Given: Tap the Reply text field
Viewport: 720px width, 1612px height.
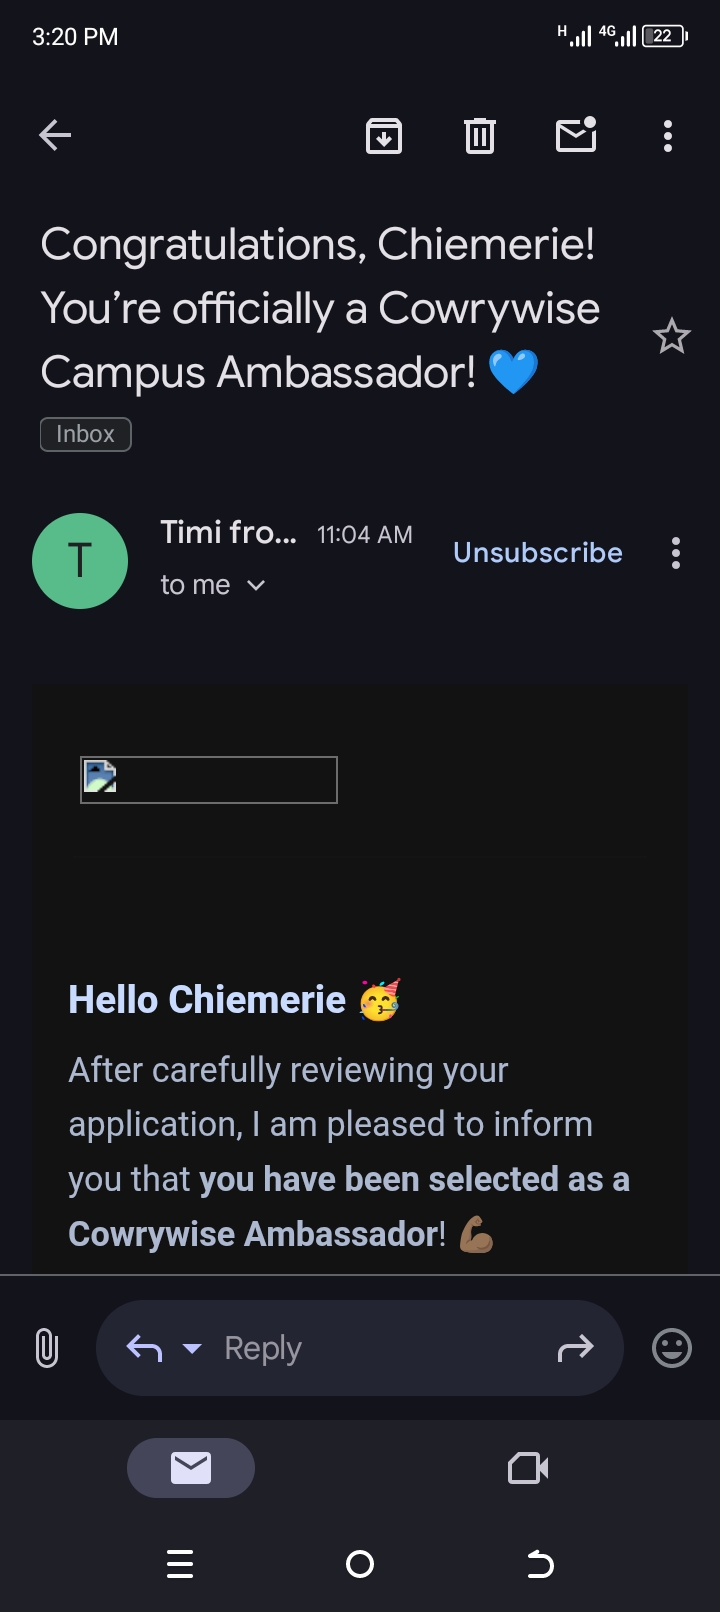Looking at the screenshot, I should (x=370, y=1348).
